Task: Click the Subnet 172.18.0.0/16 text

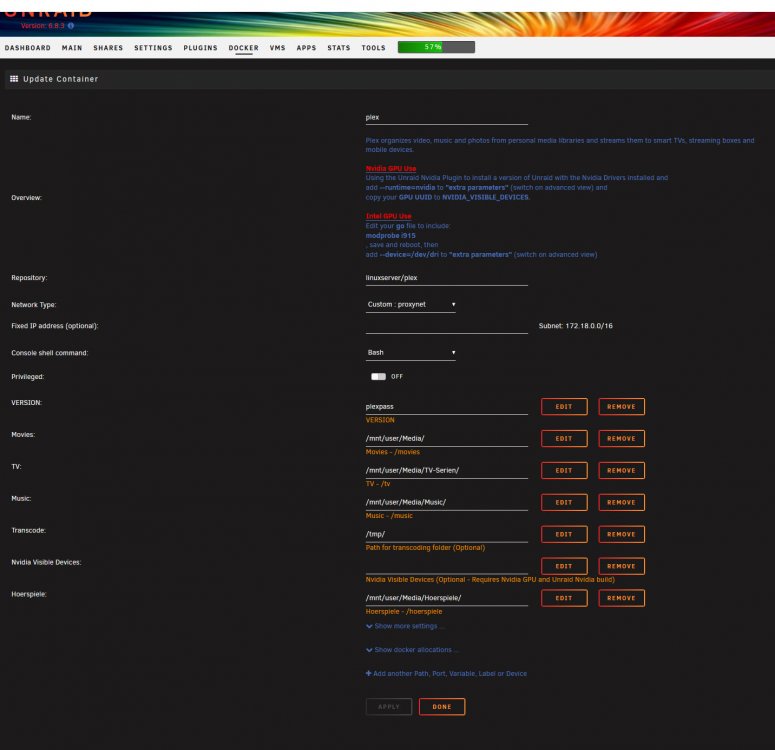Action: click(x=576, y=326)
